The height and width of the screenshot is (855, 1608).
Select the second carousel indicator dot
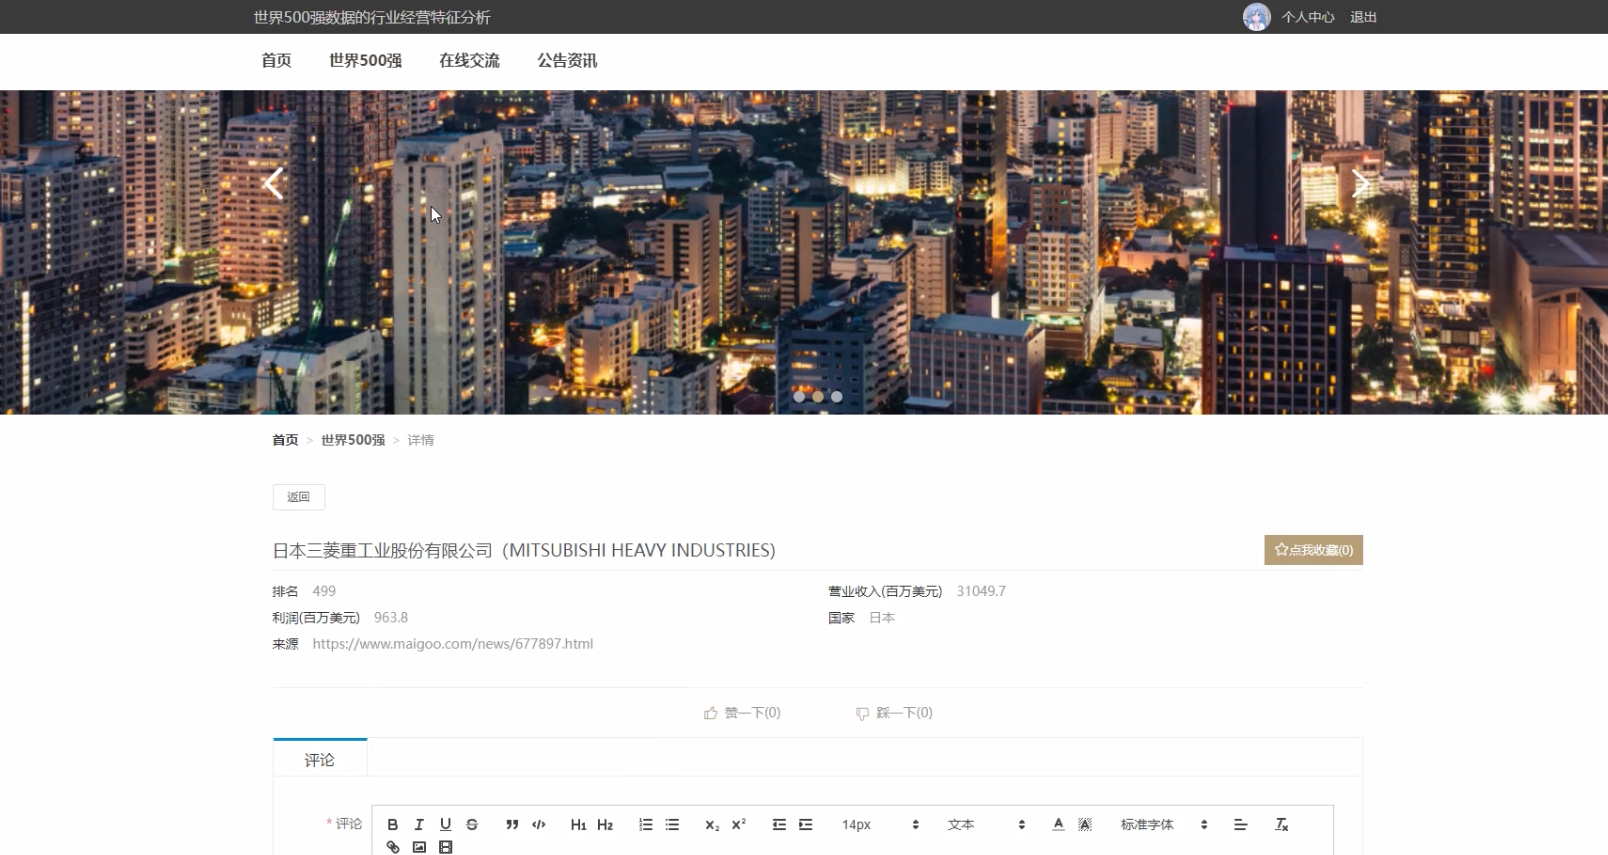tap(818, 397)
